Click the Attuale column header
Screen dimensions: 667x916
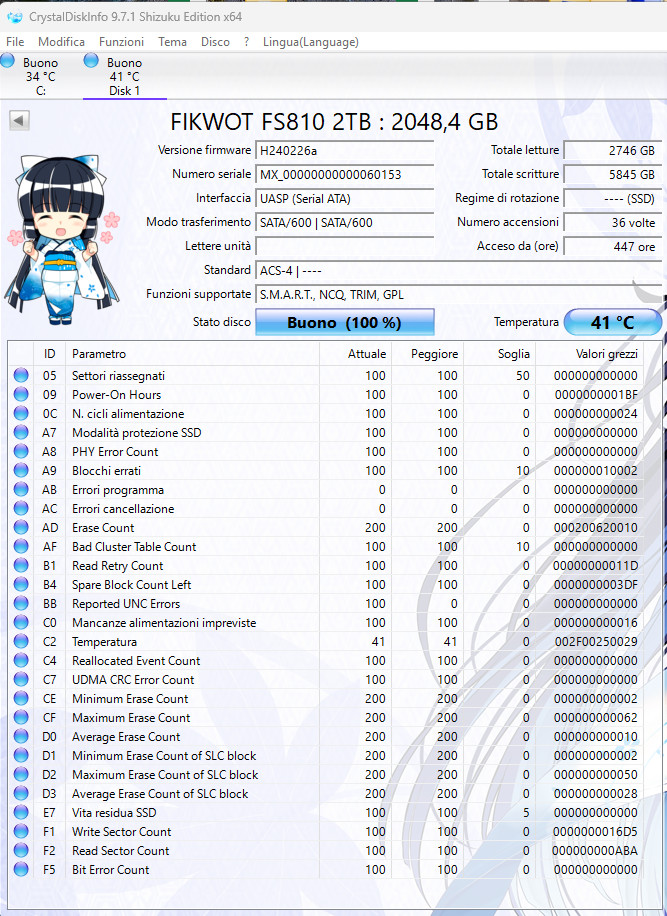click(355, 353)
